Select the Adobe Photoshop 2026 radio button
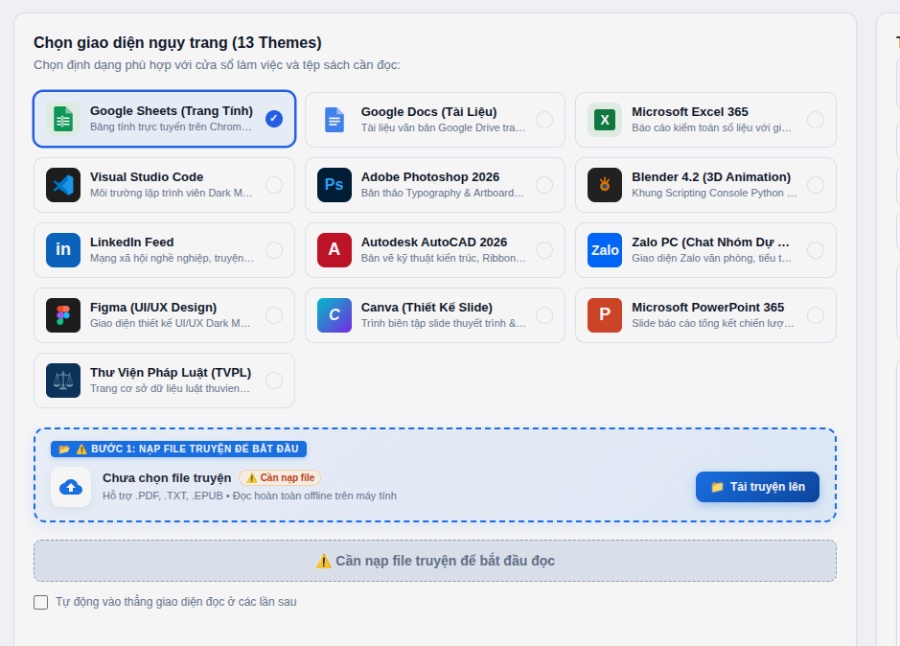Viewport: 900px width, 646px height. click(544, 185)
